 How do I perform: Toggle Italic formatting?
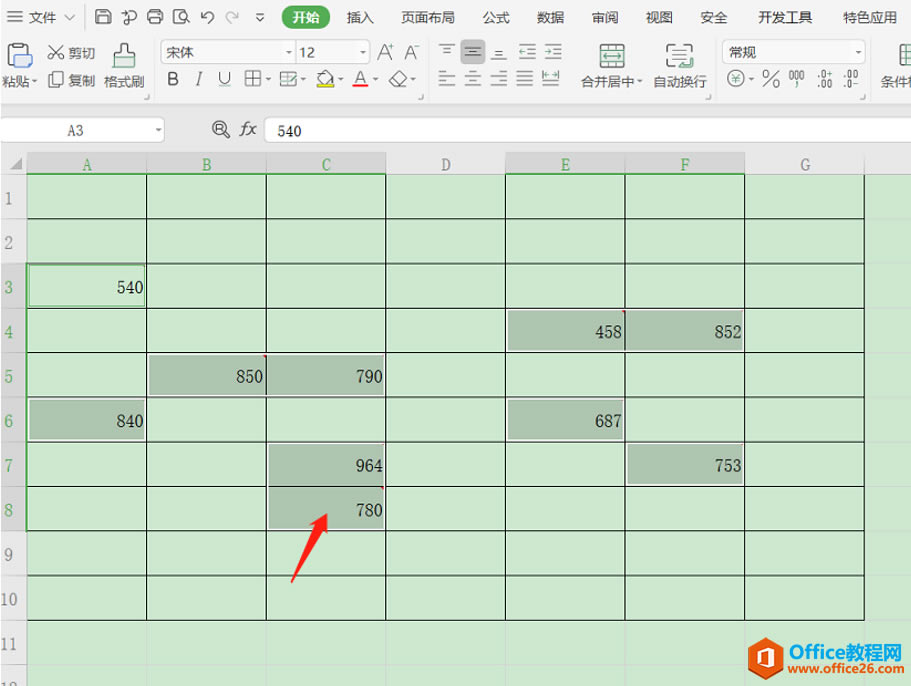click(198, 78)
